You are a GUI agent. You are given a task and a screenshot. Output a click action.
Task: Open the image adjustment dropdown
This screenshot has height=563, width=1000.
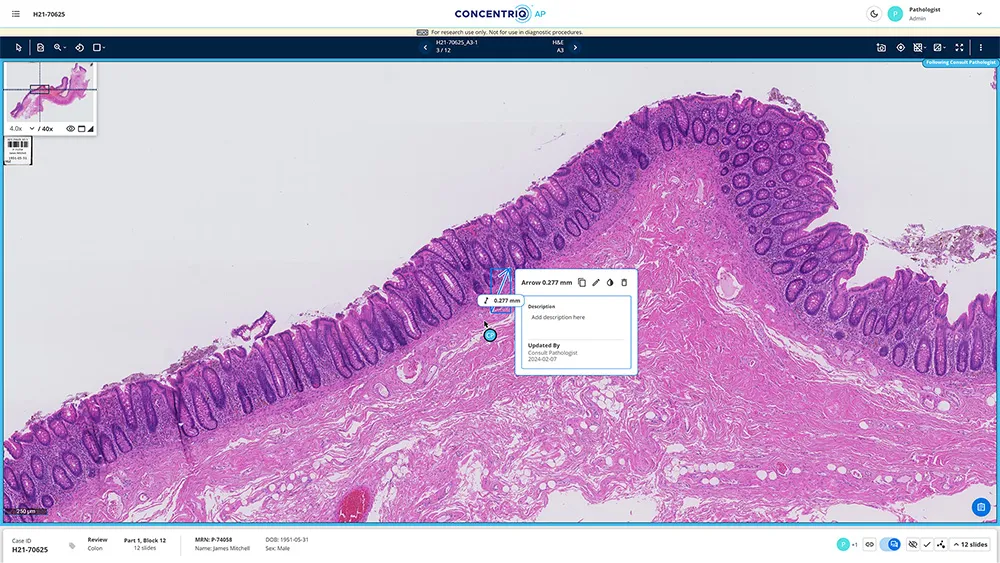pos(939,47)
